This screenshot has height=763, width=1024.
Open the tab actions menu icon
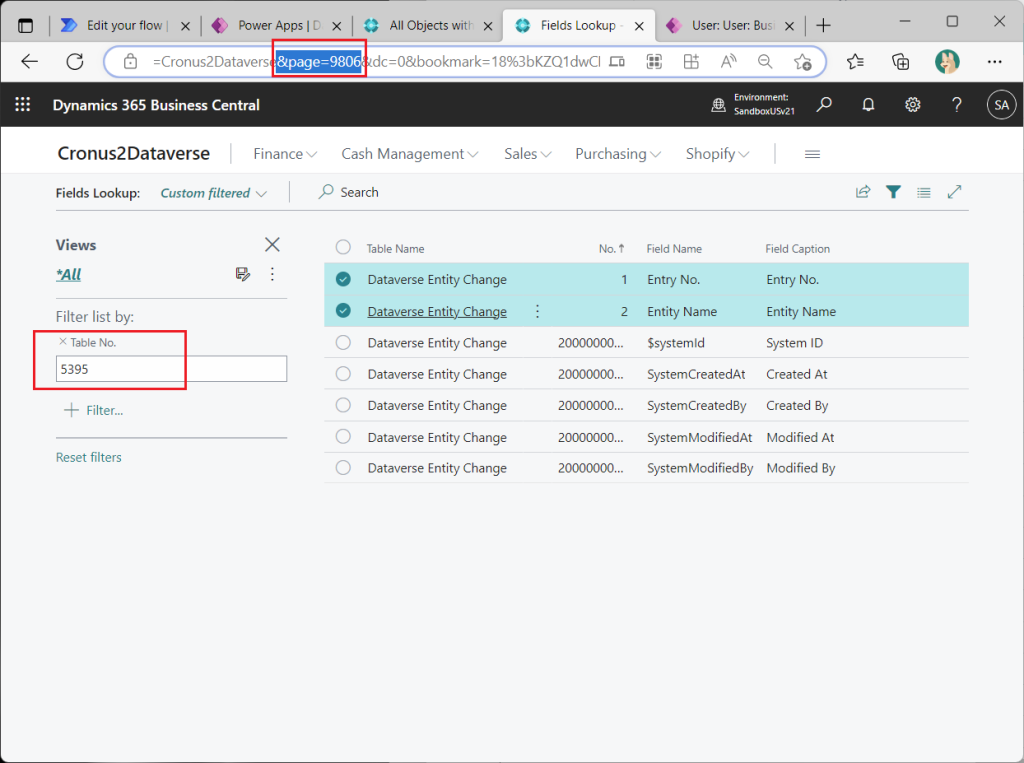[25, 25]
